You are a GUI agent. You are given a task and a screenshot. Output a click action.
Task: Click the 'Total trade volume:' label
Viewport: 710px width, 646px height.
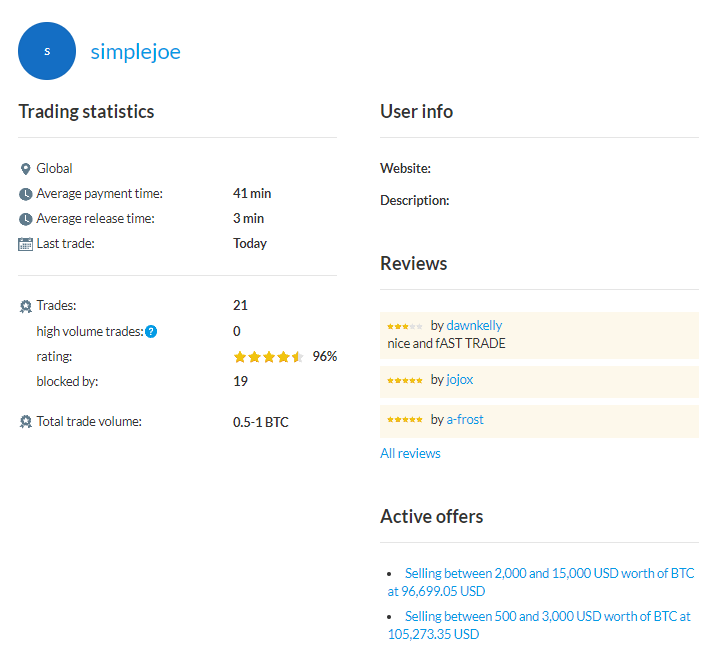pyautogui.click(x=89, y=421)
